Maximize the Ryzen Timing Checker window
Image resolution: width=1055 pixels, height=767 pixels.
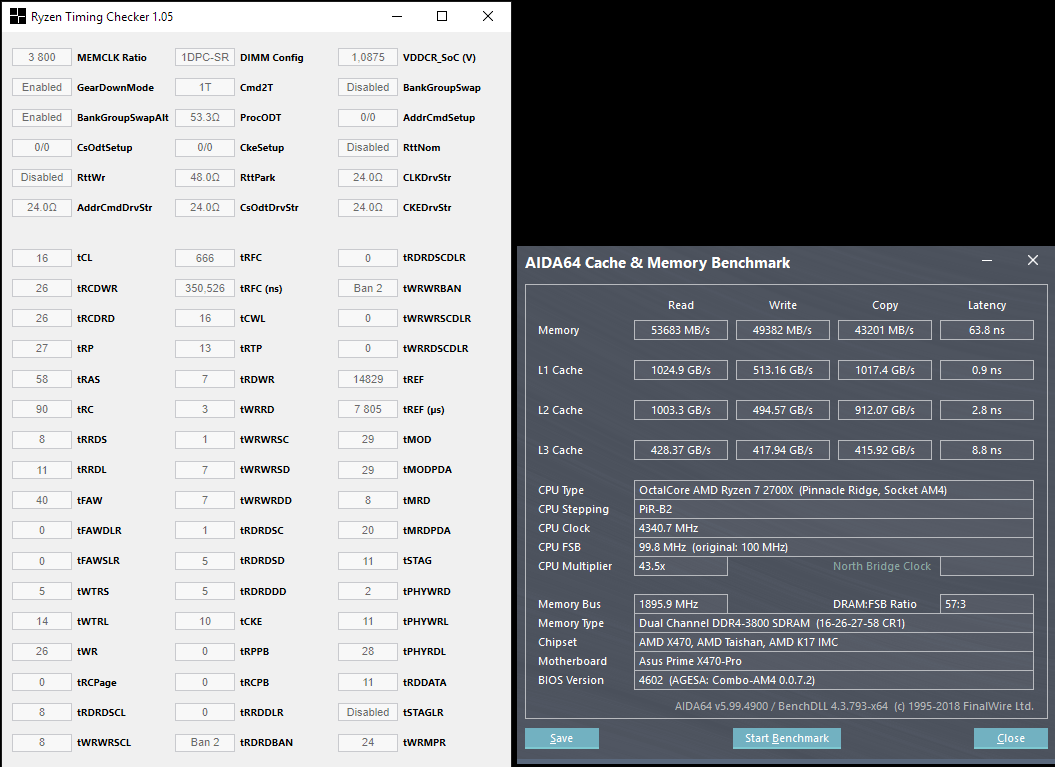pos(442,16)
